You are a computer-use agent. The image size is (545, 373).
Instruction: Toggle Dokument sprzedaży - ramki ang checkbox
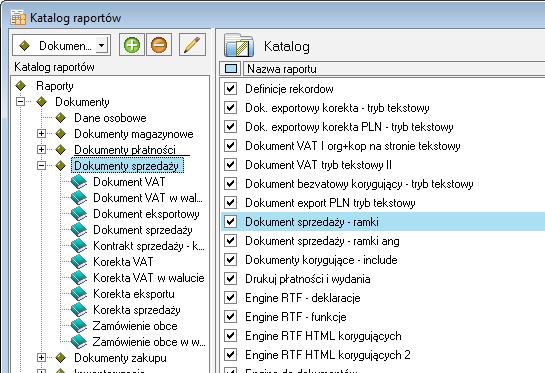(230, 241)
